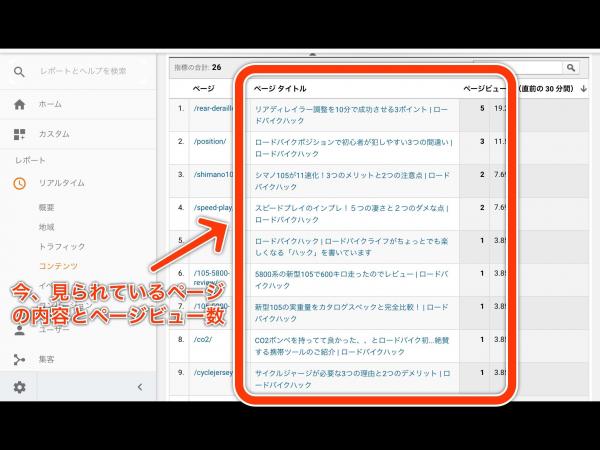Viewport: 600px width, 450px height.
Task: Click the home house icon
Action: (19, 104)
